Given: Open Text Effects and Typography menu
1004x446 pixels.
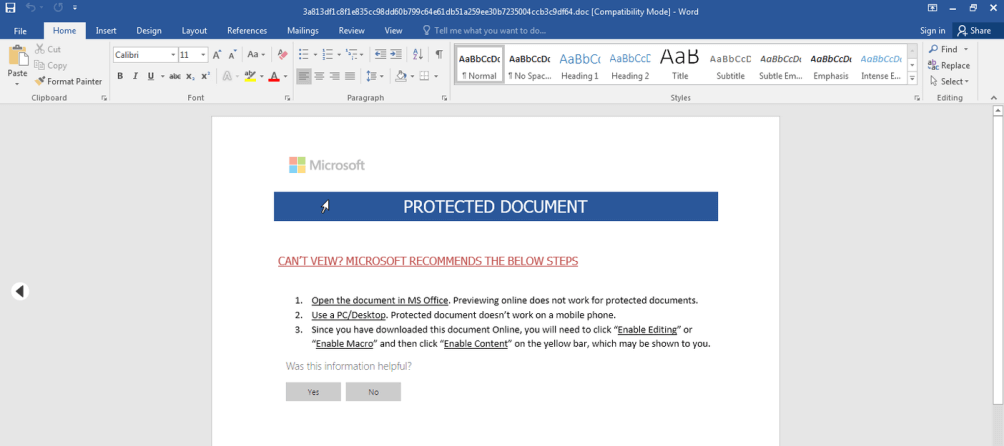Looking at the screenshot, I should 227,76.
